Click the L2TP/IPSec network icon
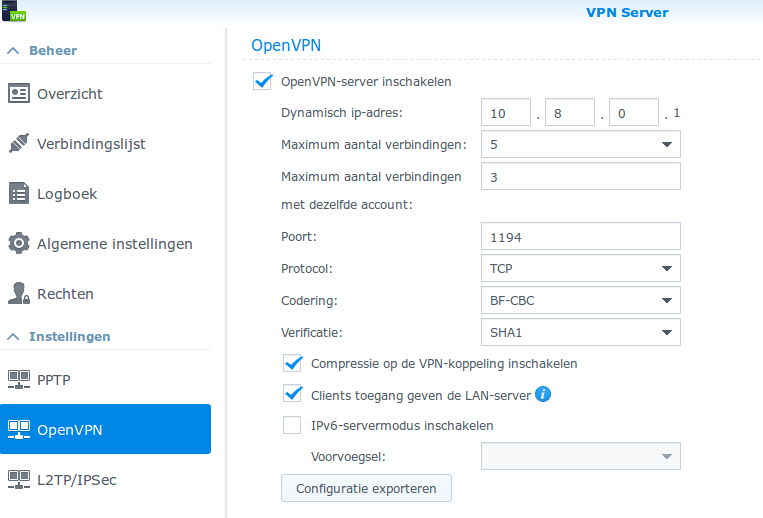This screenshot has height=518, width=763. pos(19,480)
